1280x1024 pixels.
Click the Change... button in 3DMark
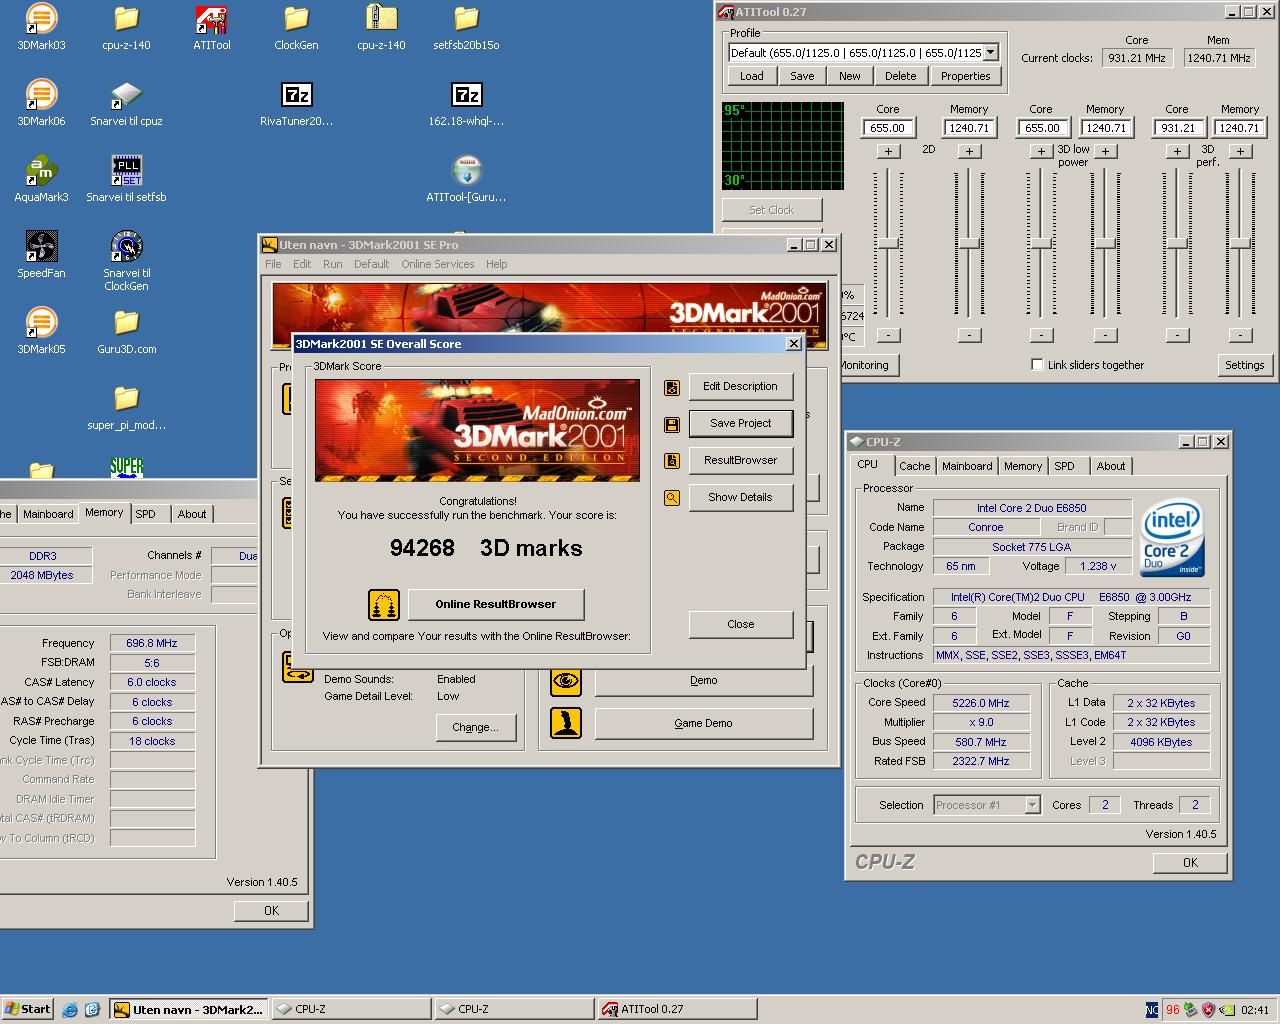475,727
